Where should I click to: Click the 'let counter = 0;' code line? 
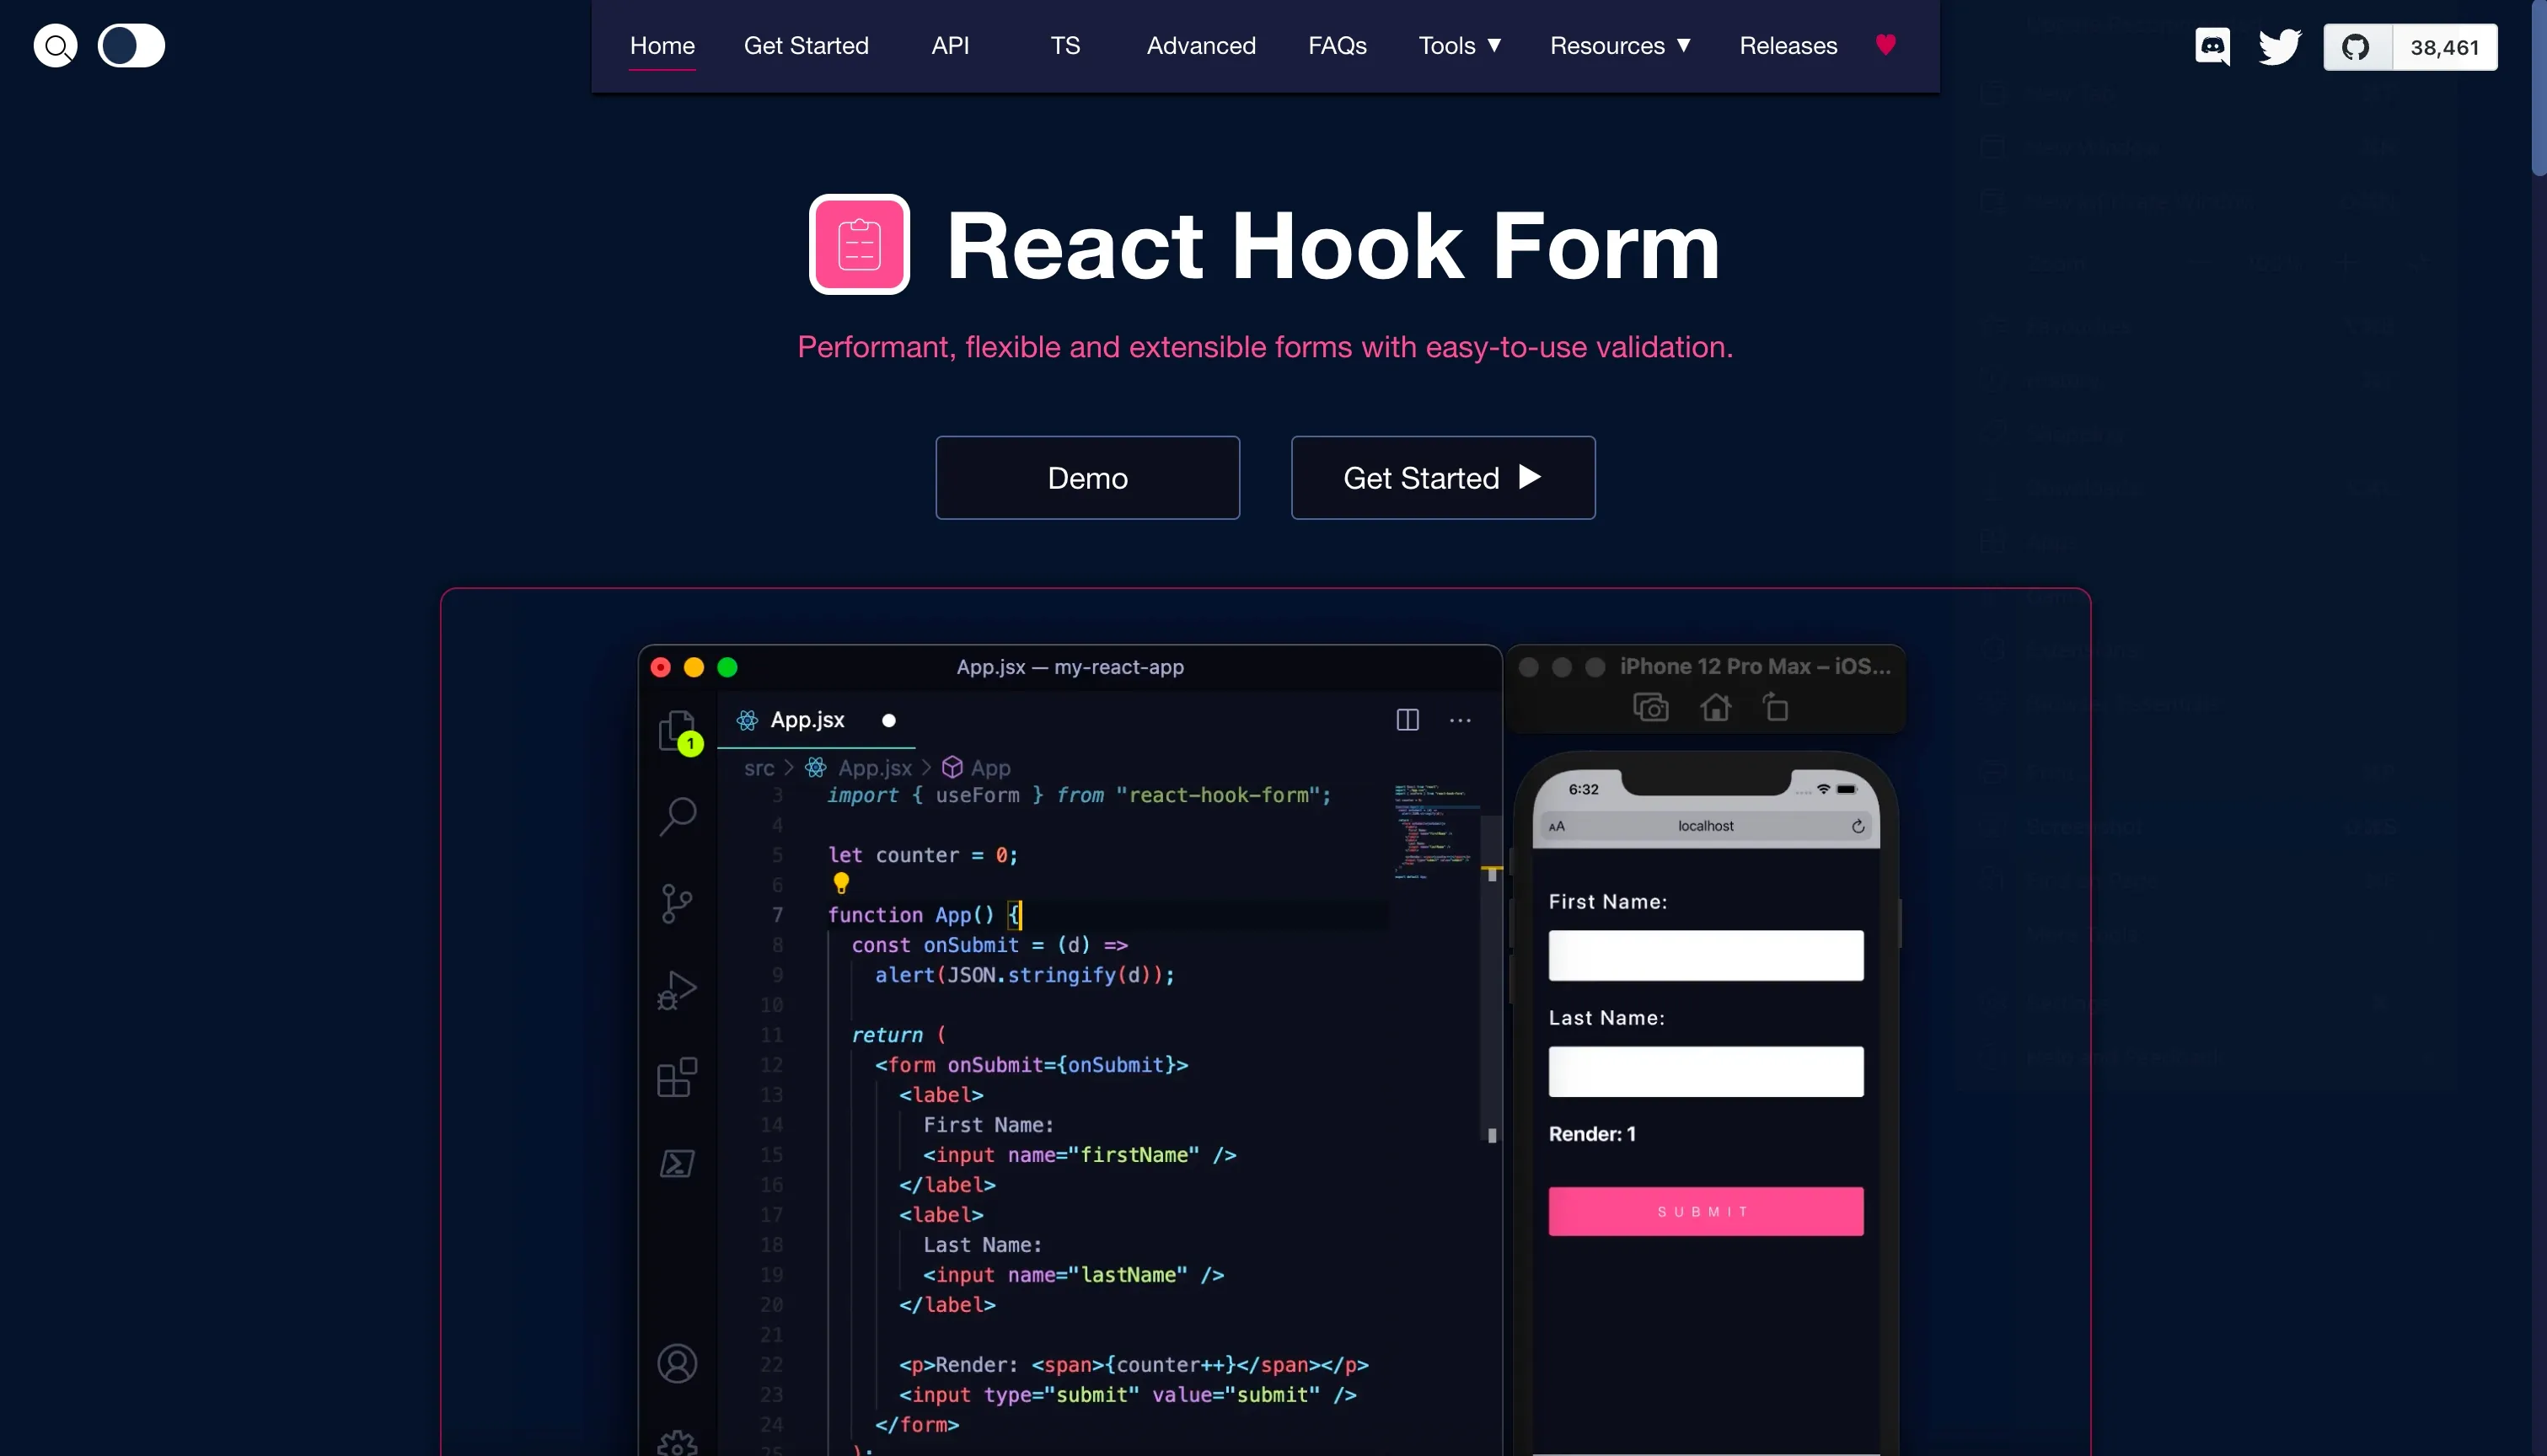point(922,855)
